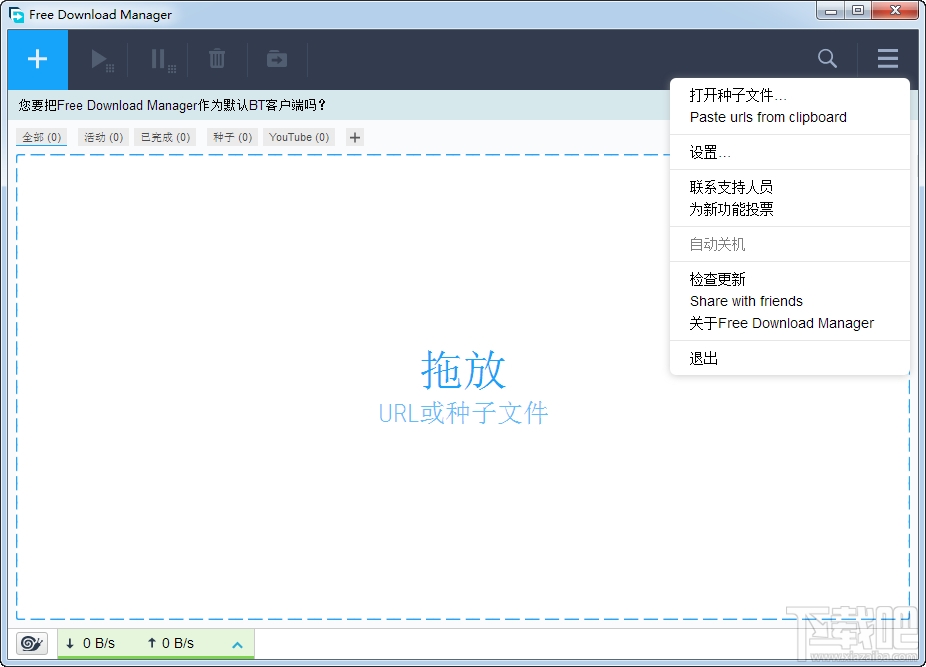Select the Resume download play icon
926x667 pixels.
point(100,59)
